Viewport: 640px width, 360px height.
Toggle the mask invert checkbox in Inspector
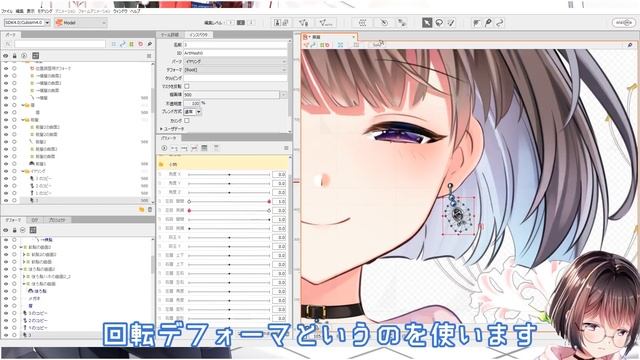[x=187, y=86]
